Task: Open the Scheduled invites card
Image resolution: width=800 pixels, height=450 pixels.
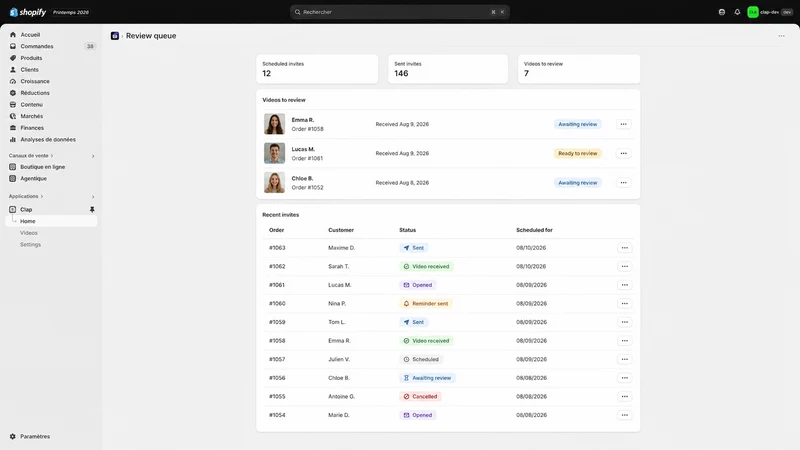Action: click(x=317, y=69)
